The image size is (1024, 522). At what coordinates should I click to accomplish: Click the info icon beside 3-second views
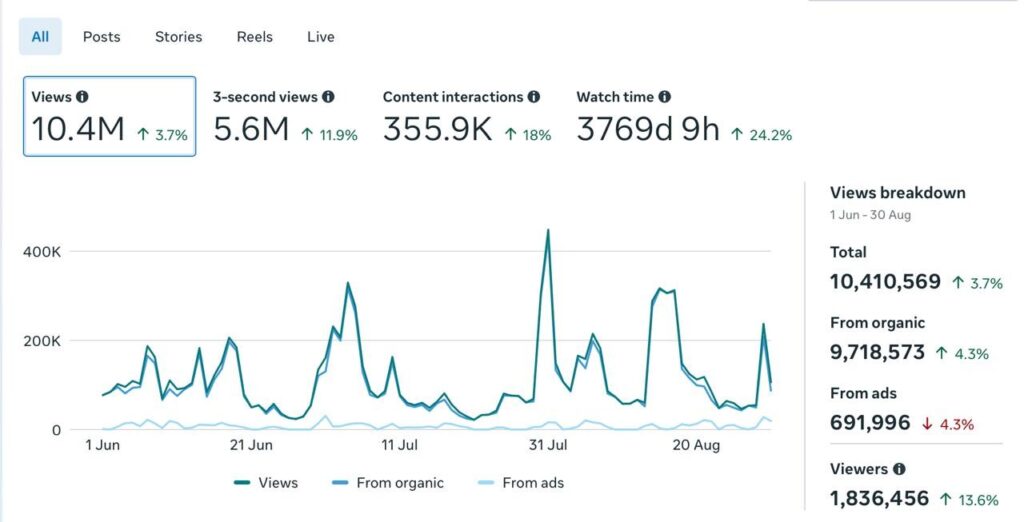(x=328, y=97)
